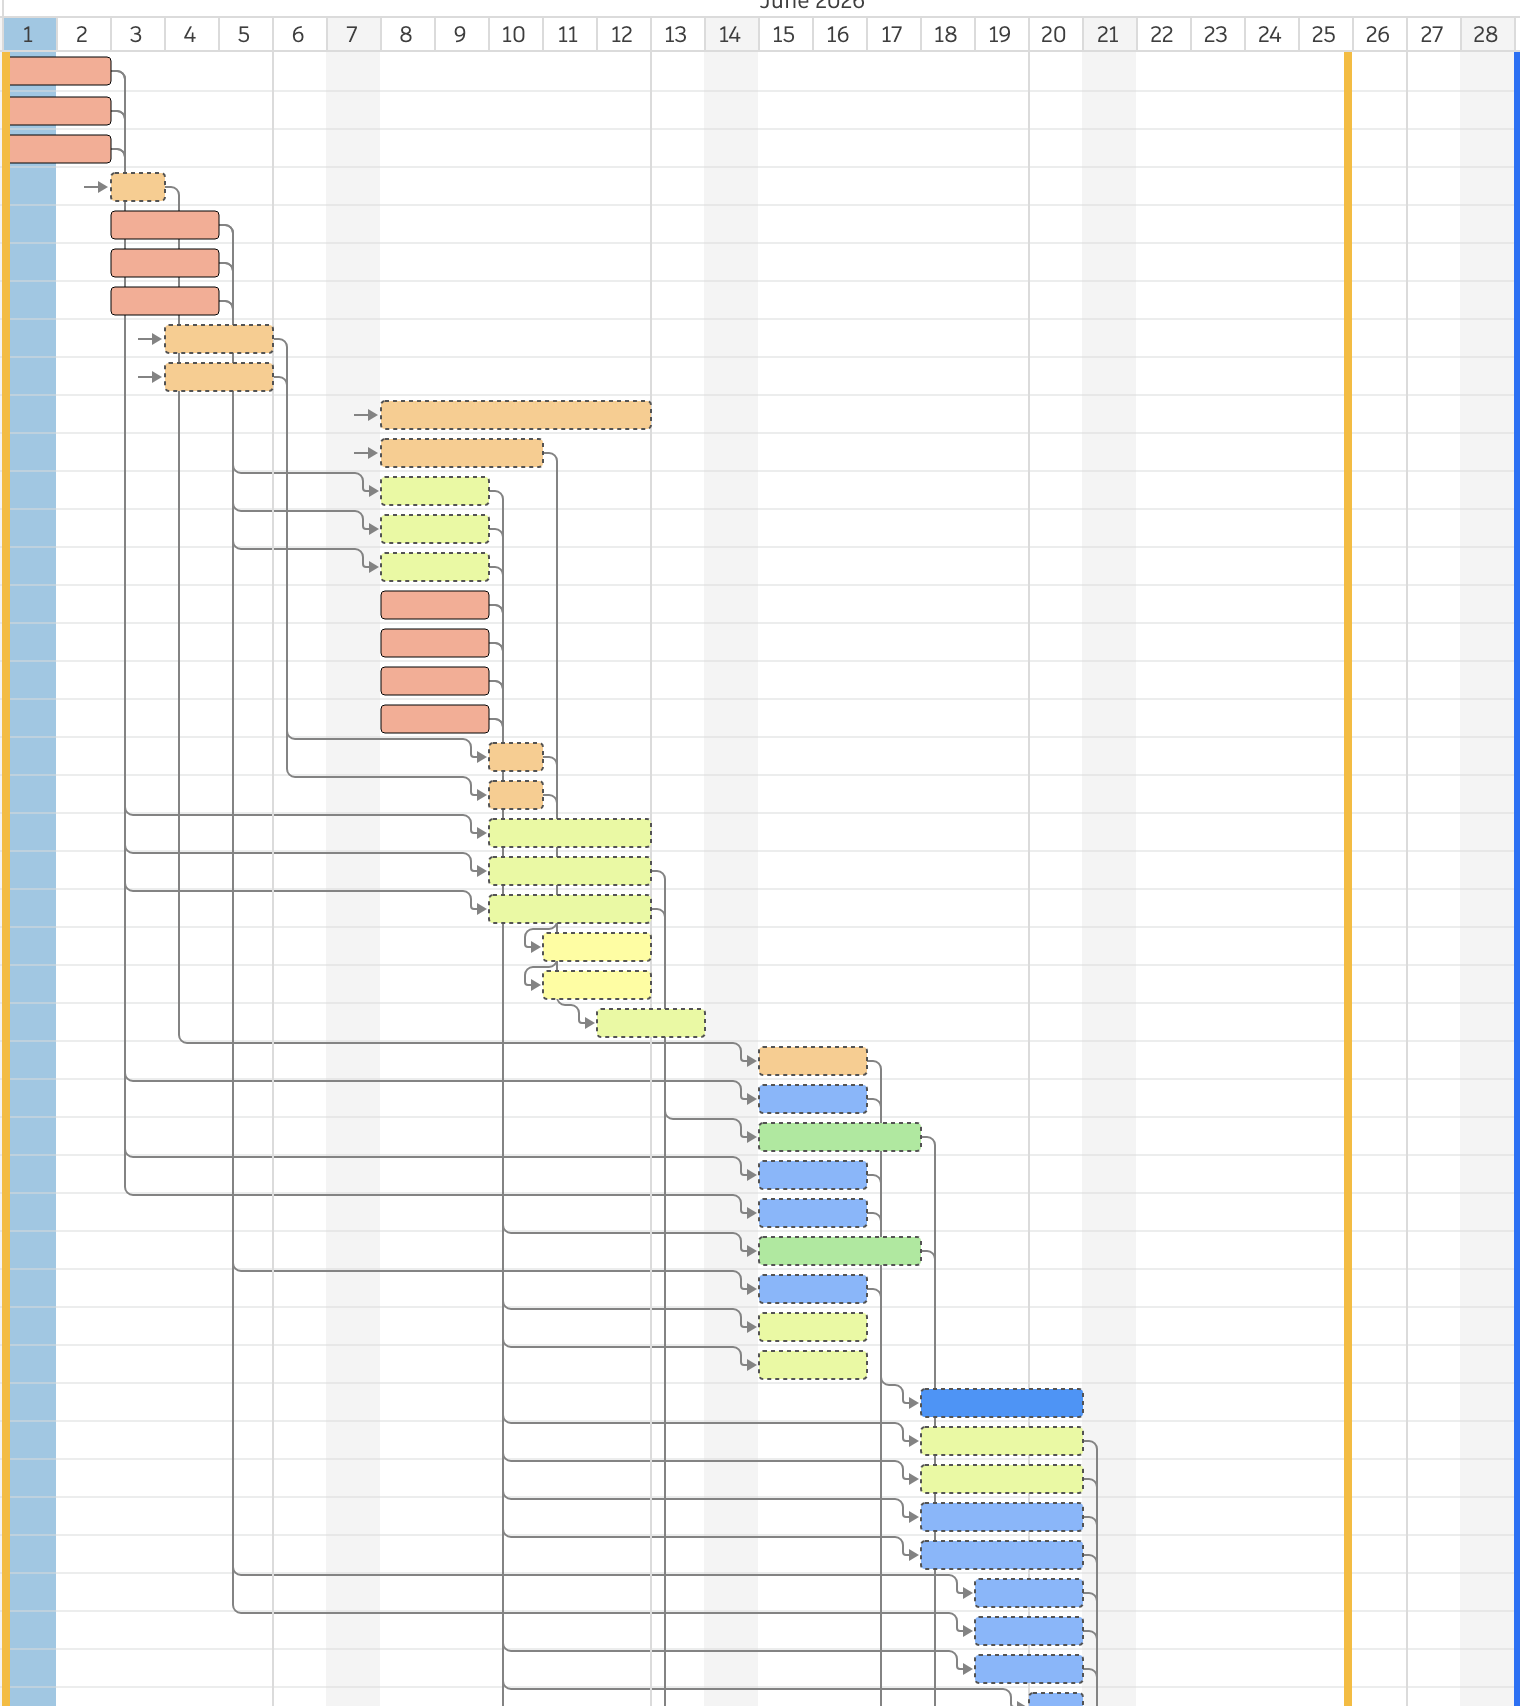Click day 15 column header
This screenshot has height=1706, width=1520.
pyautogui.click(x=785, y=35)
